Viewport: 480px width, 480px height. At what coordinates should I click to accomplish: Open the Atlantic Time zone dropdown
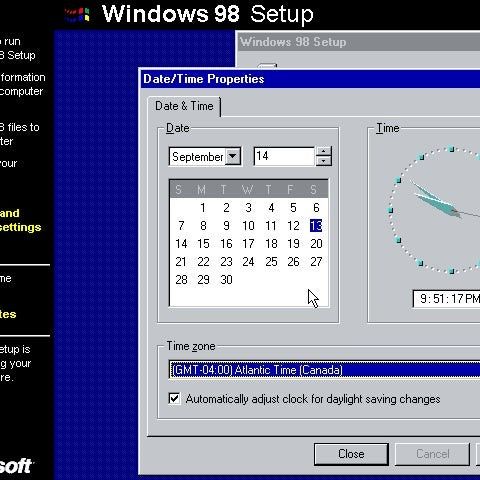325,370
